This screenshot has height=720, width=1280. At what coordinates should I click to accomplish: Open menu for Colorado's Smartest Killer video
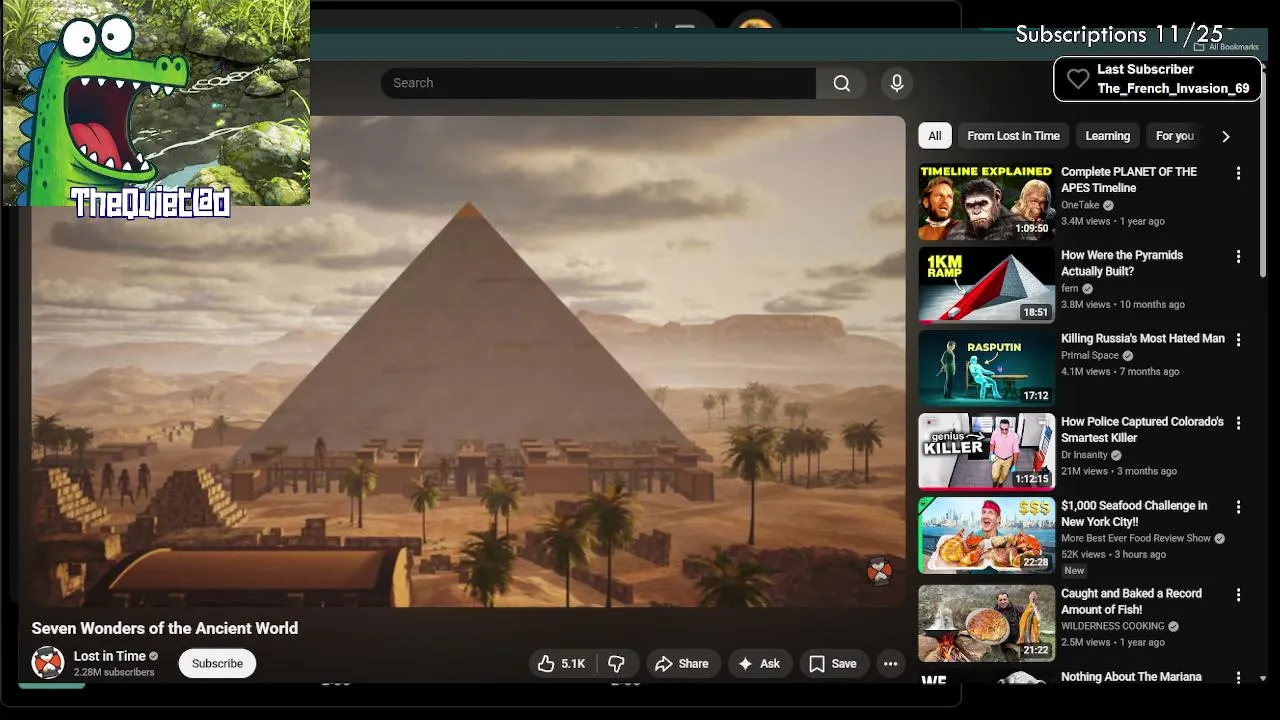(x=1238, y=423)
